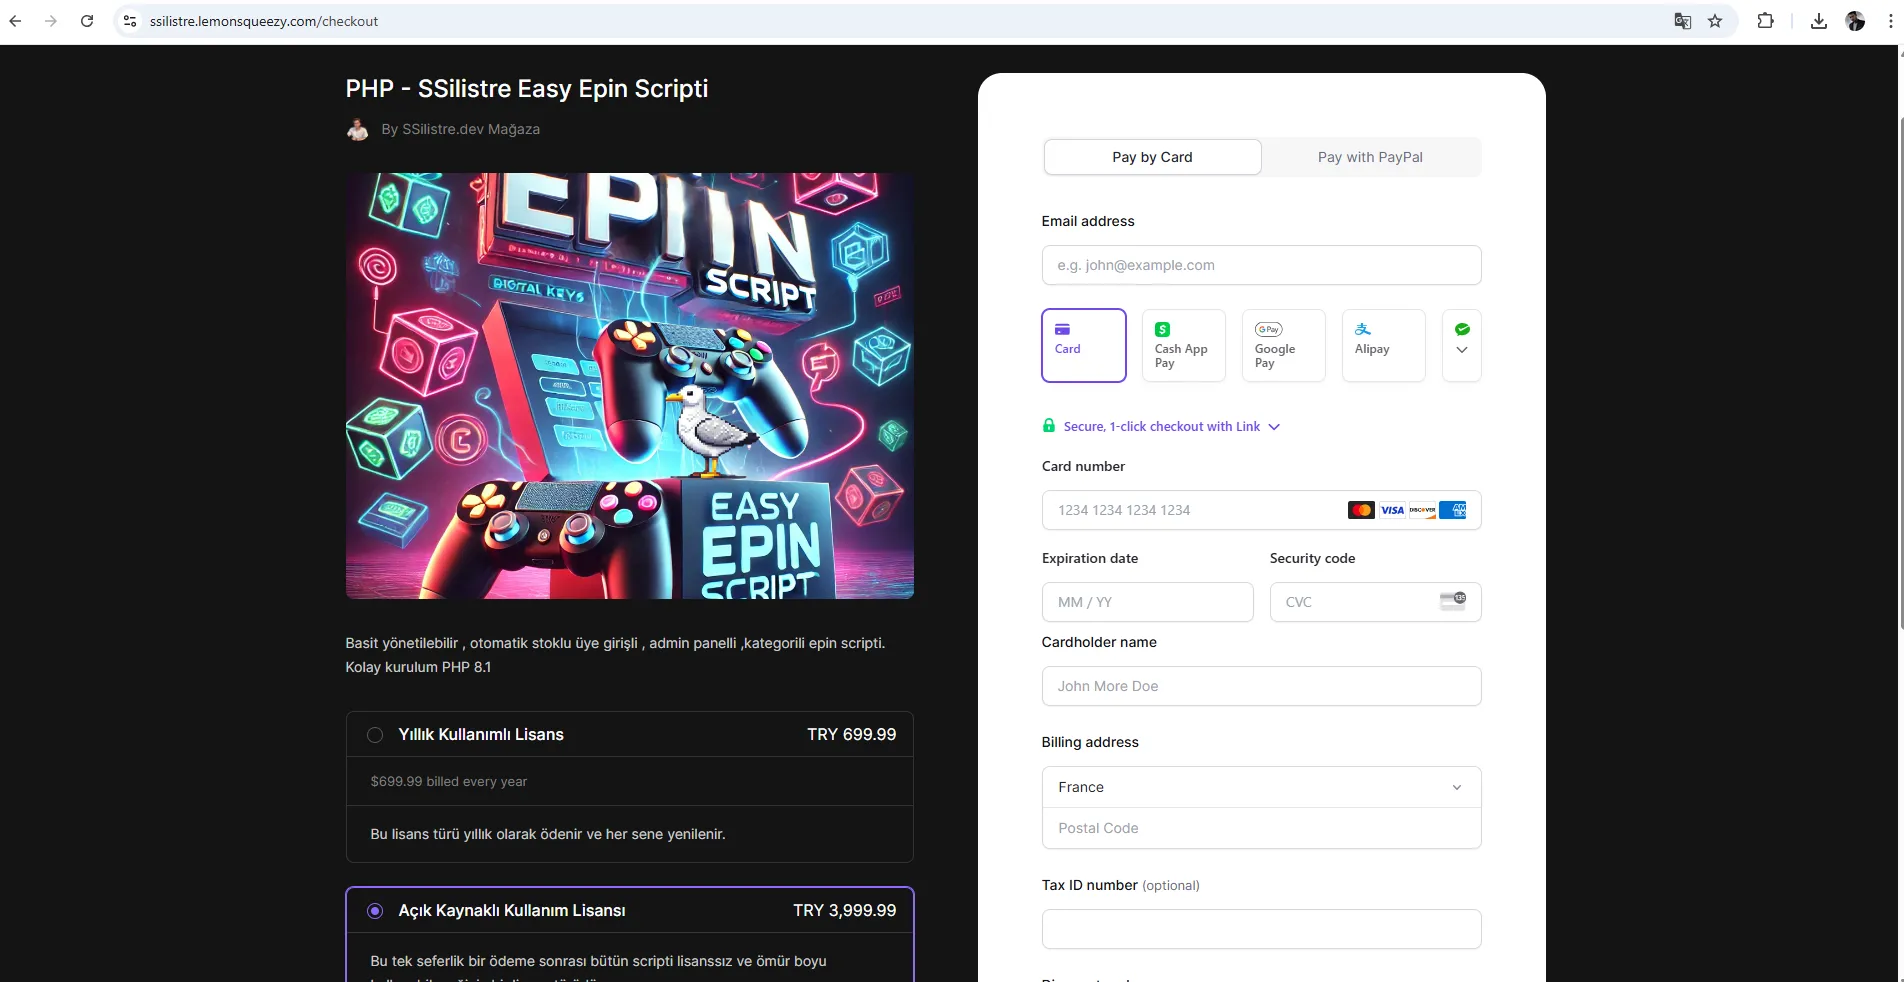This screenshot has width=1904, height=982.
Task: Click the 'Kolay kurulum PHP 8.1' description line
Action: 418,667
